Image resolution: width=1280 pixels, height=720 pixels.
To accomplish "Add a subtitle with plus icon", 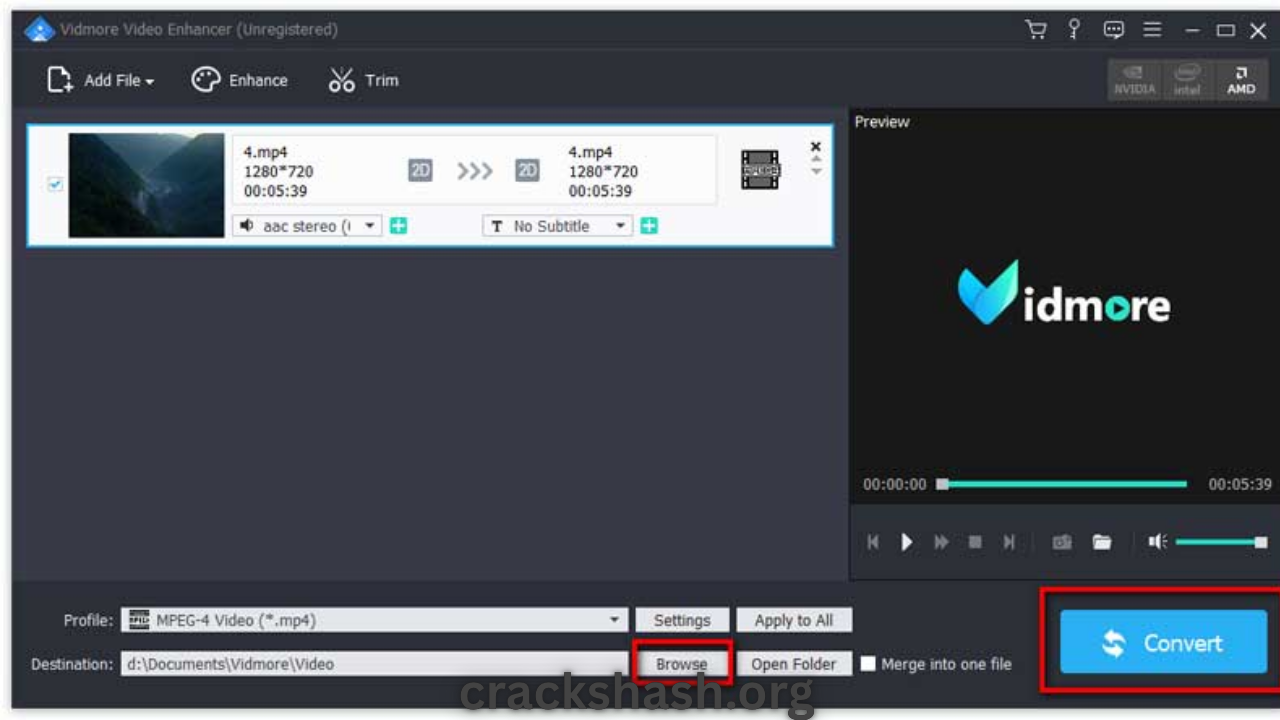I will click(649, 226).
